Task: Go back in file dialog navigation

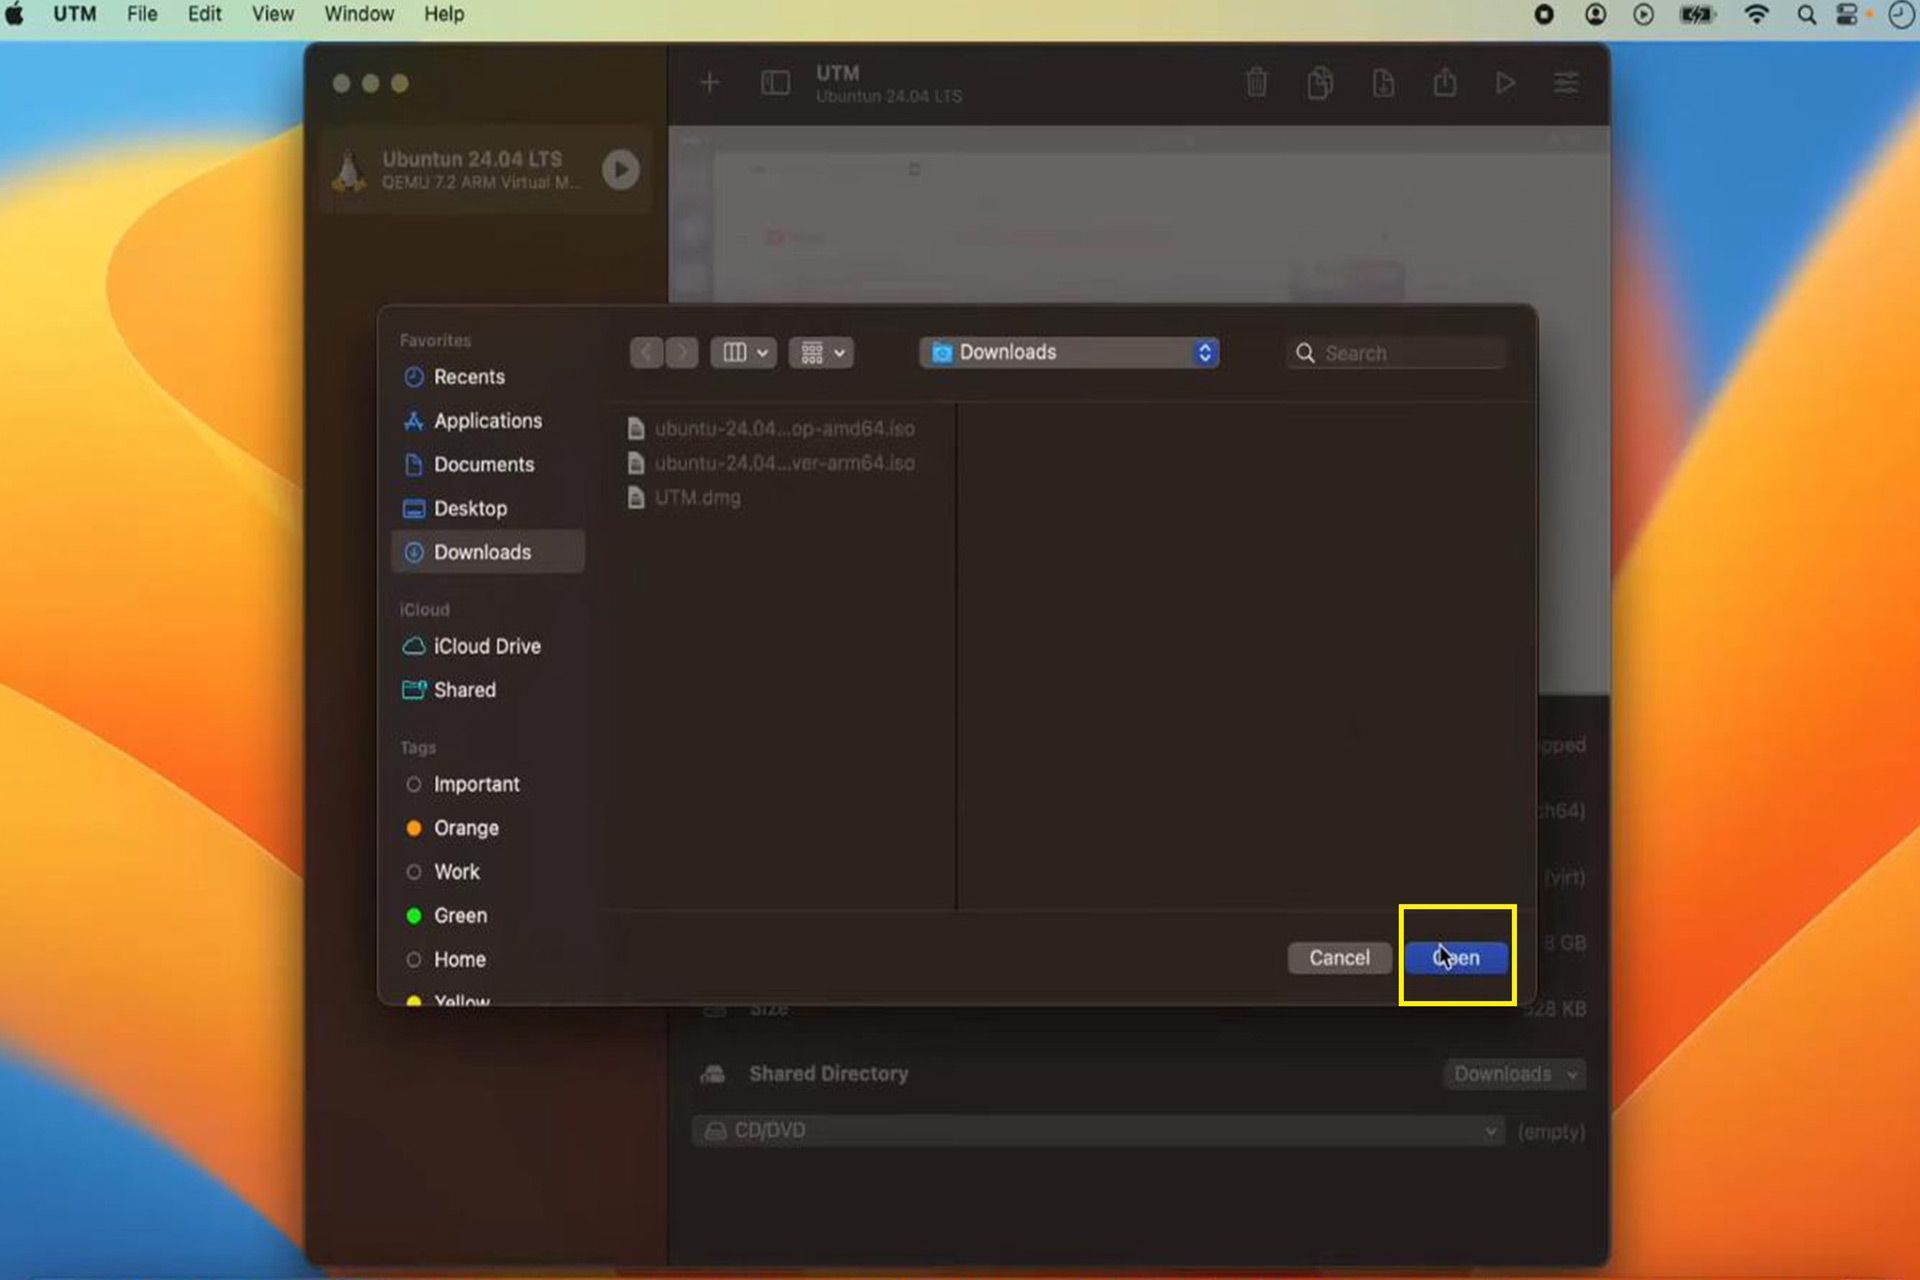Action: [646, 352]
